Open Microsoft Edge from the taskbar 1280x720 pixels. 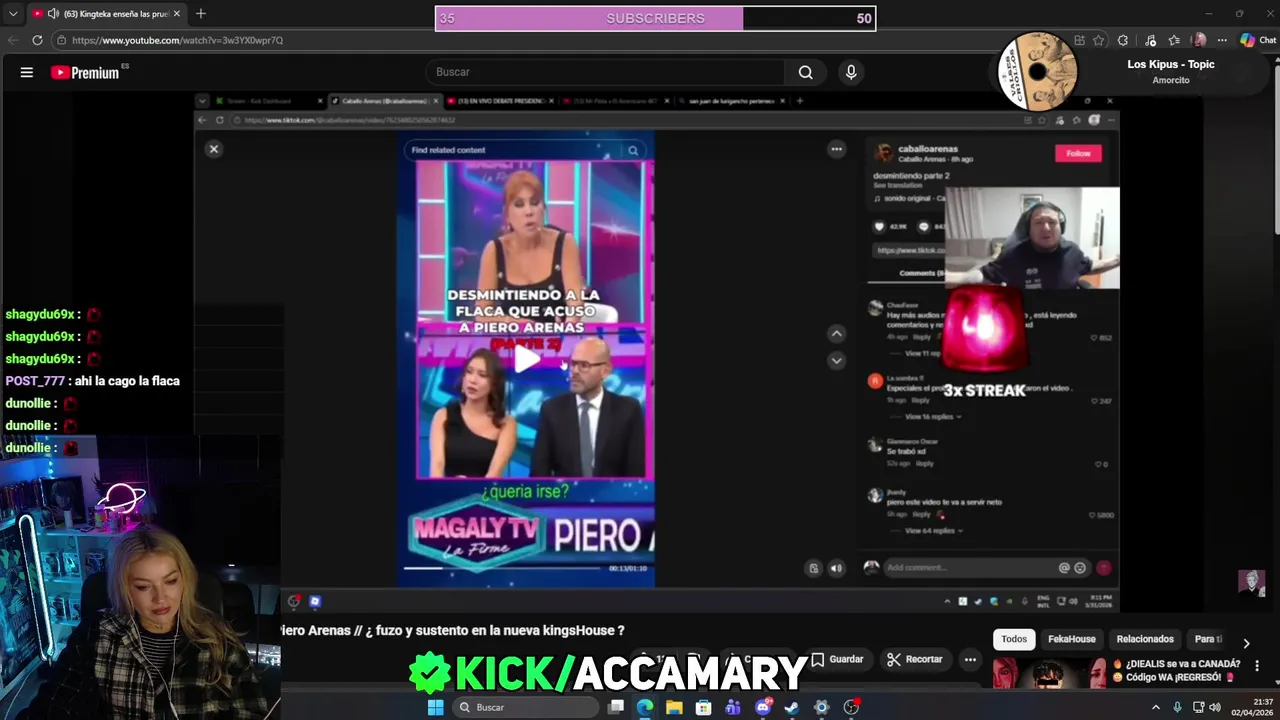point(645,707)
